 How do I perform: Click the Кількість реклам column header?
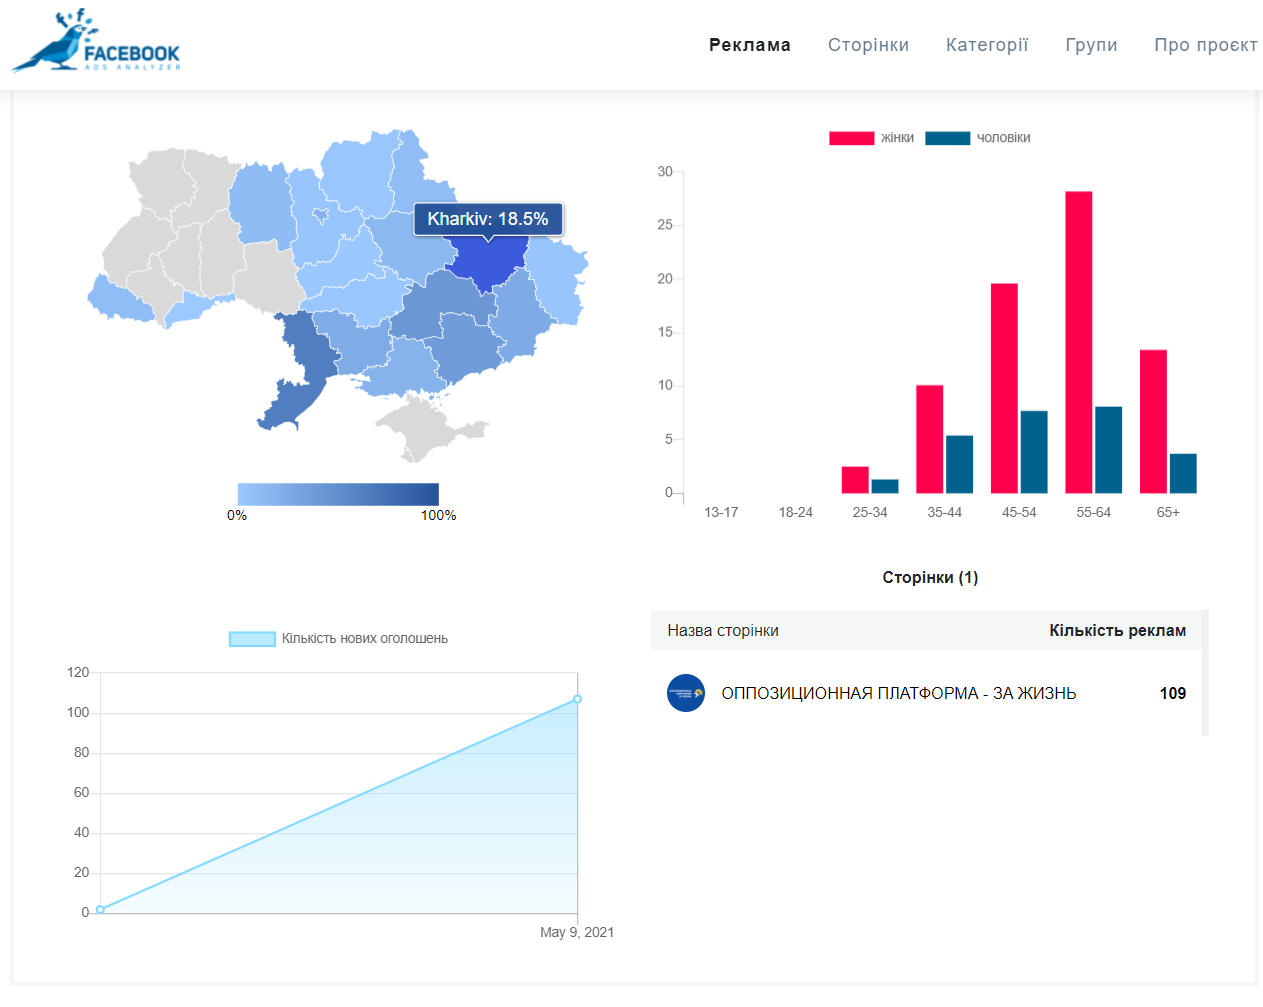tap(1117, 631)
